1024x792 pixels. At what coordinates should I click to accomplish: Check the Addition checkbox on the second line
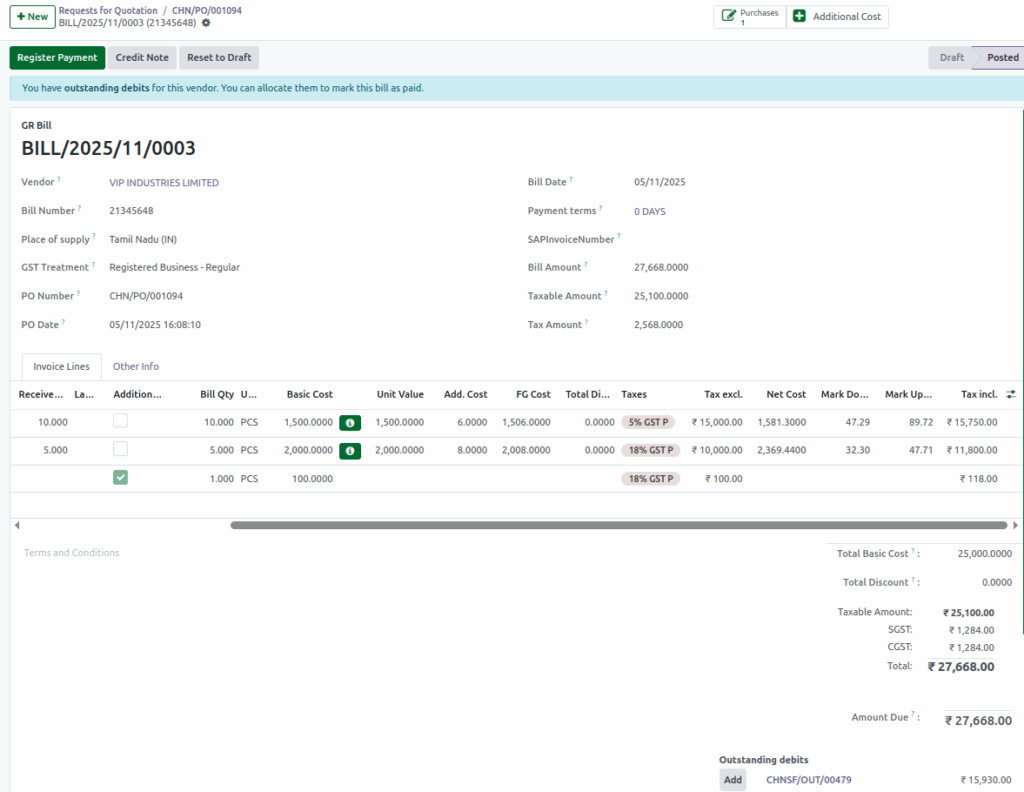pyautogui.click(x=120, y=448)
